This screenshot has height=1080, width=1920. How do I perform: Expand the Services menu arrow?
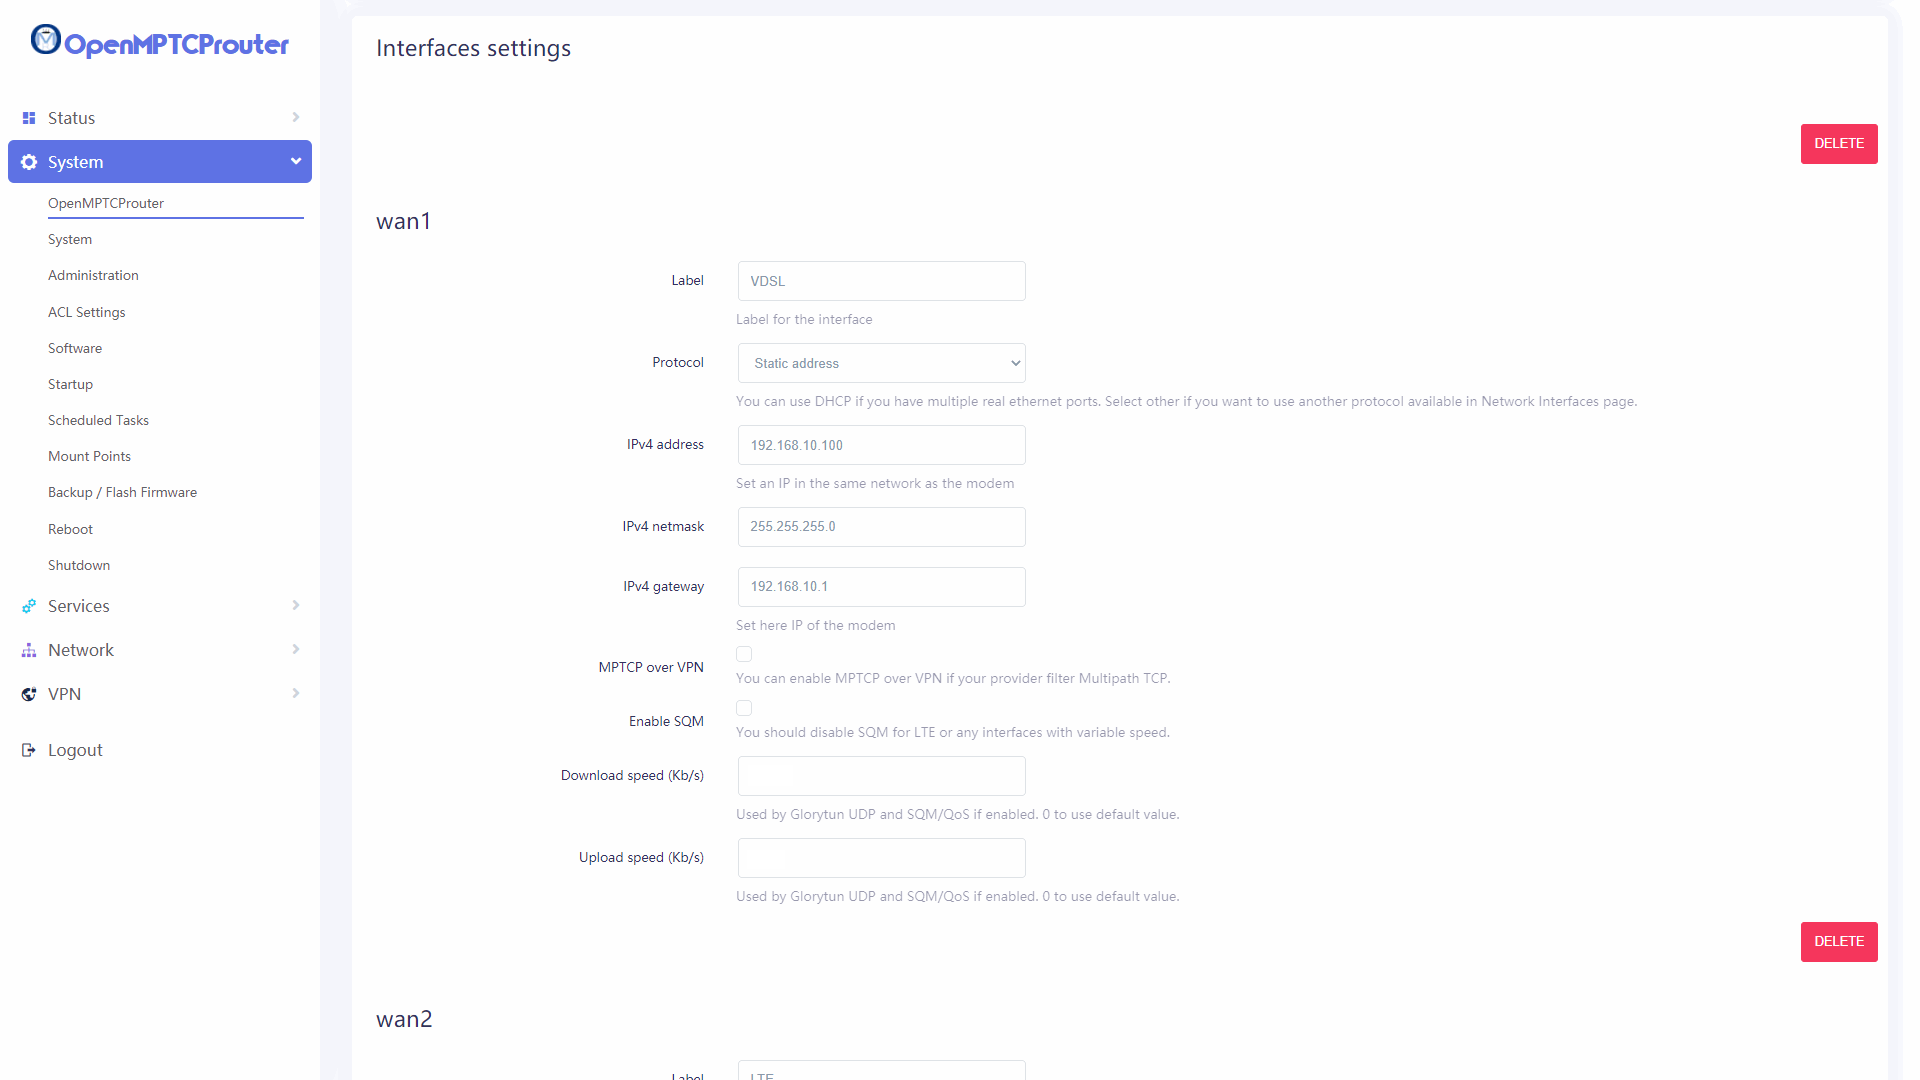point(296,605)
